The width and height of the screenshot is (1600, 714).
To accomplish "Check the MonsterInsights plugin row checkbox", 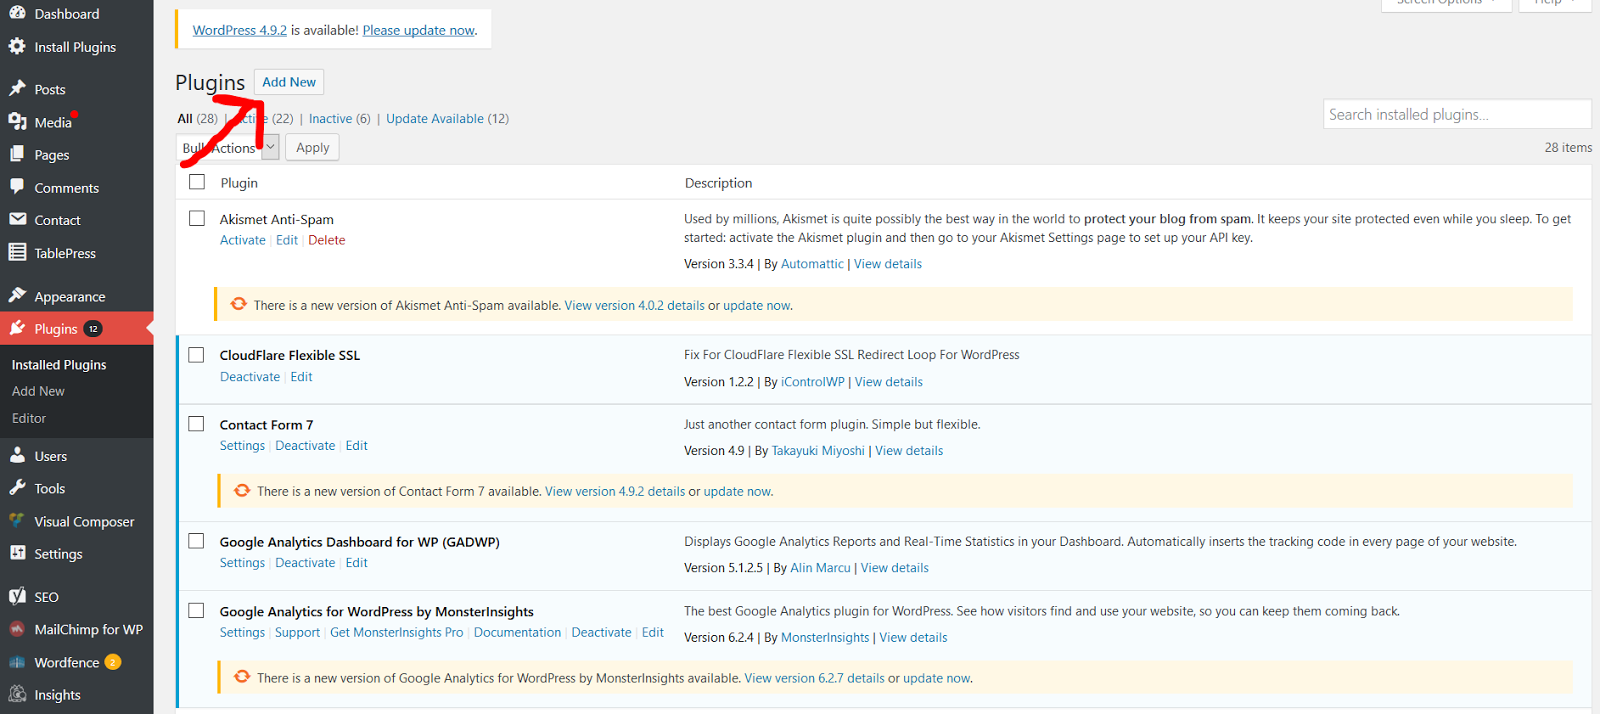I will (197, 611).
